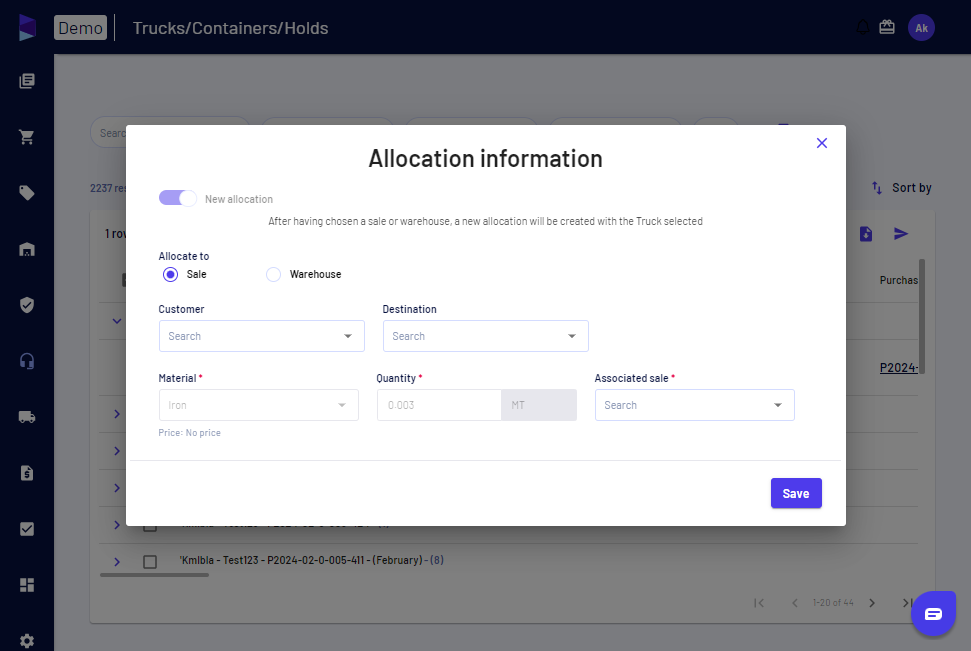Image resolution: width=971 pixels, height=651 pixels.
Task: Click the Price: No price text
Action: click(x=189, y=433)
